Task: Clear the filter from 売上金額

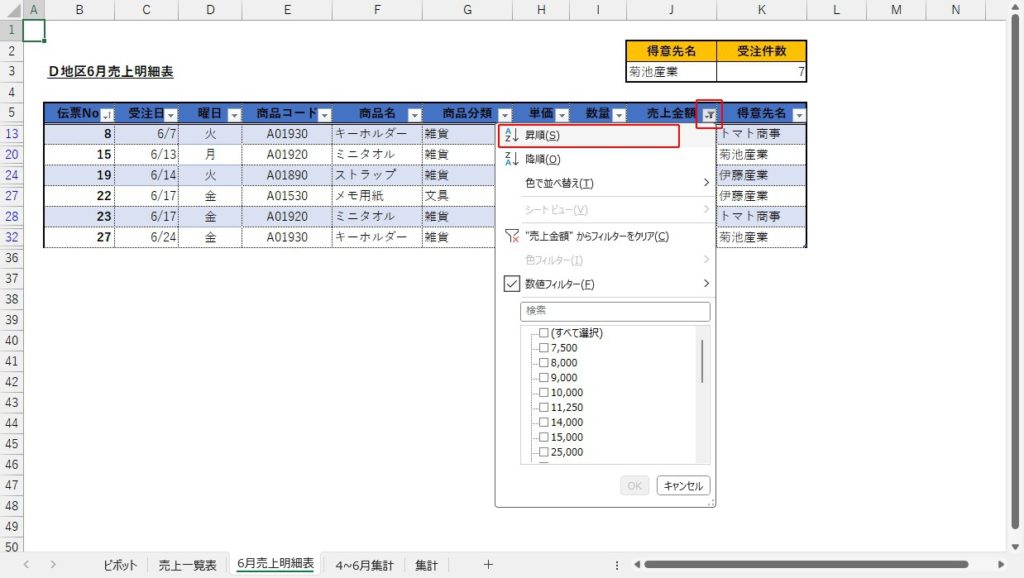Action: 596,236
